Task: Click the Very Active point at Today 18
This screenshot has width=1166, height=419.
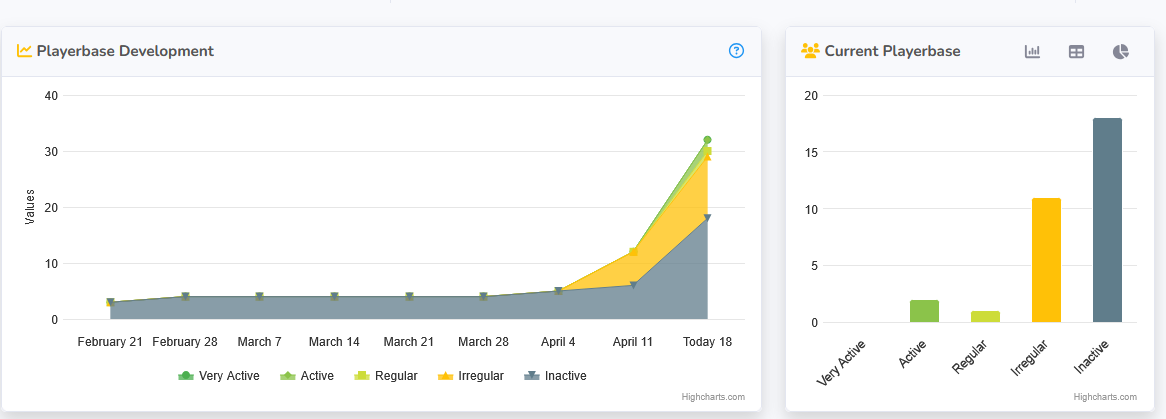Action: point(707,140)
